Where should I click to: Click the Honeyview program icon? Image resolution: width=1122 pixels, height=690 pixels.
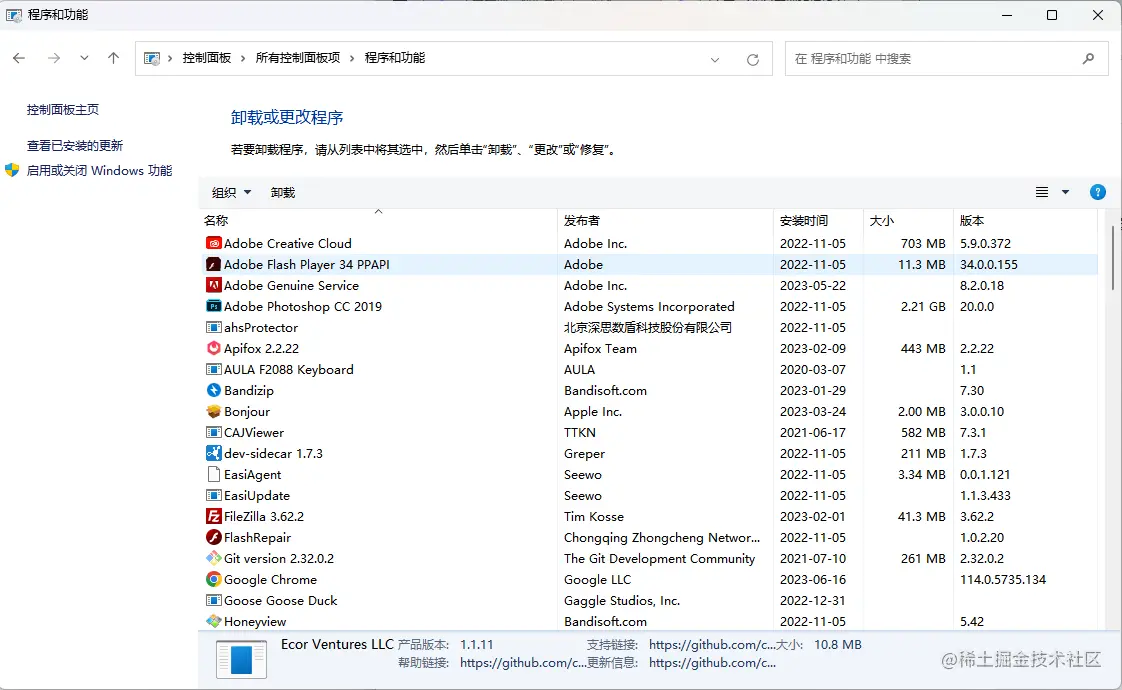[x=213, y=621]
